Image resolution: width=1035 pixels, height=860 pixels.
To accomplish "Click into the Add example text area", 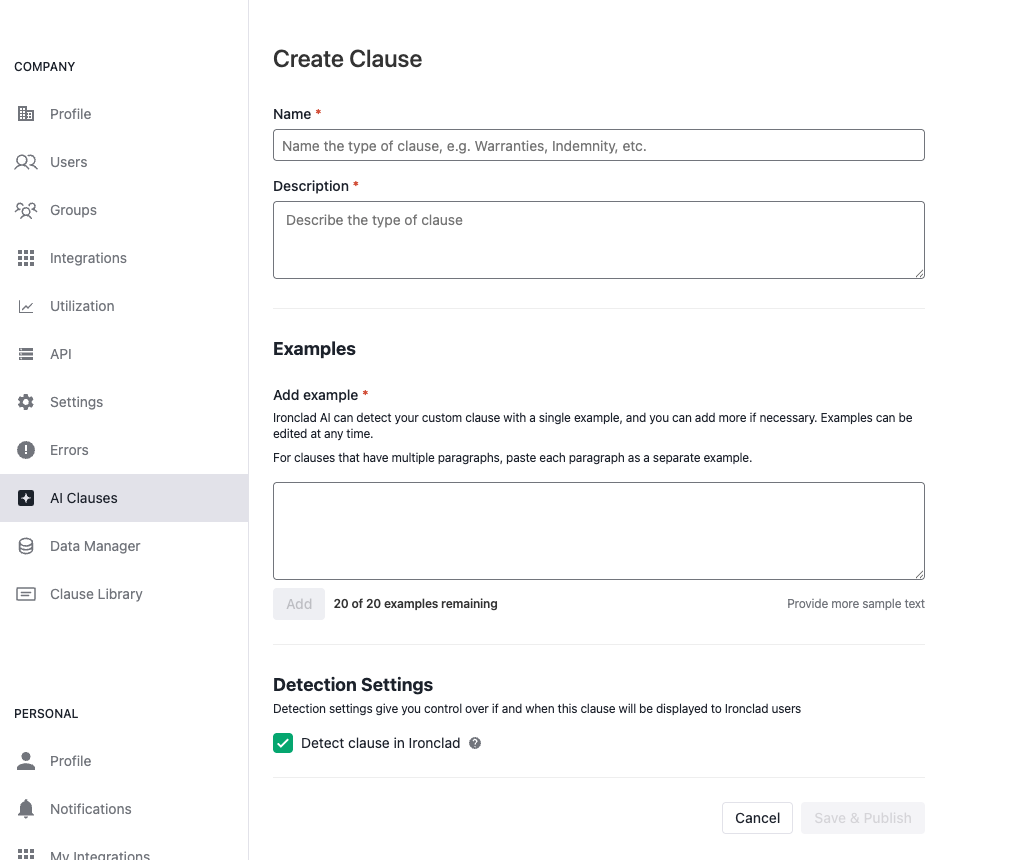I will (x=599, y=531).
